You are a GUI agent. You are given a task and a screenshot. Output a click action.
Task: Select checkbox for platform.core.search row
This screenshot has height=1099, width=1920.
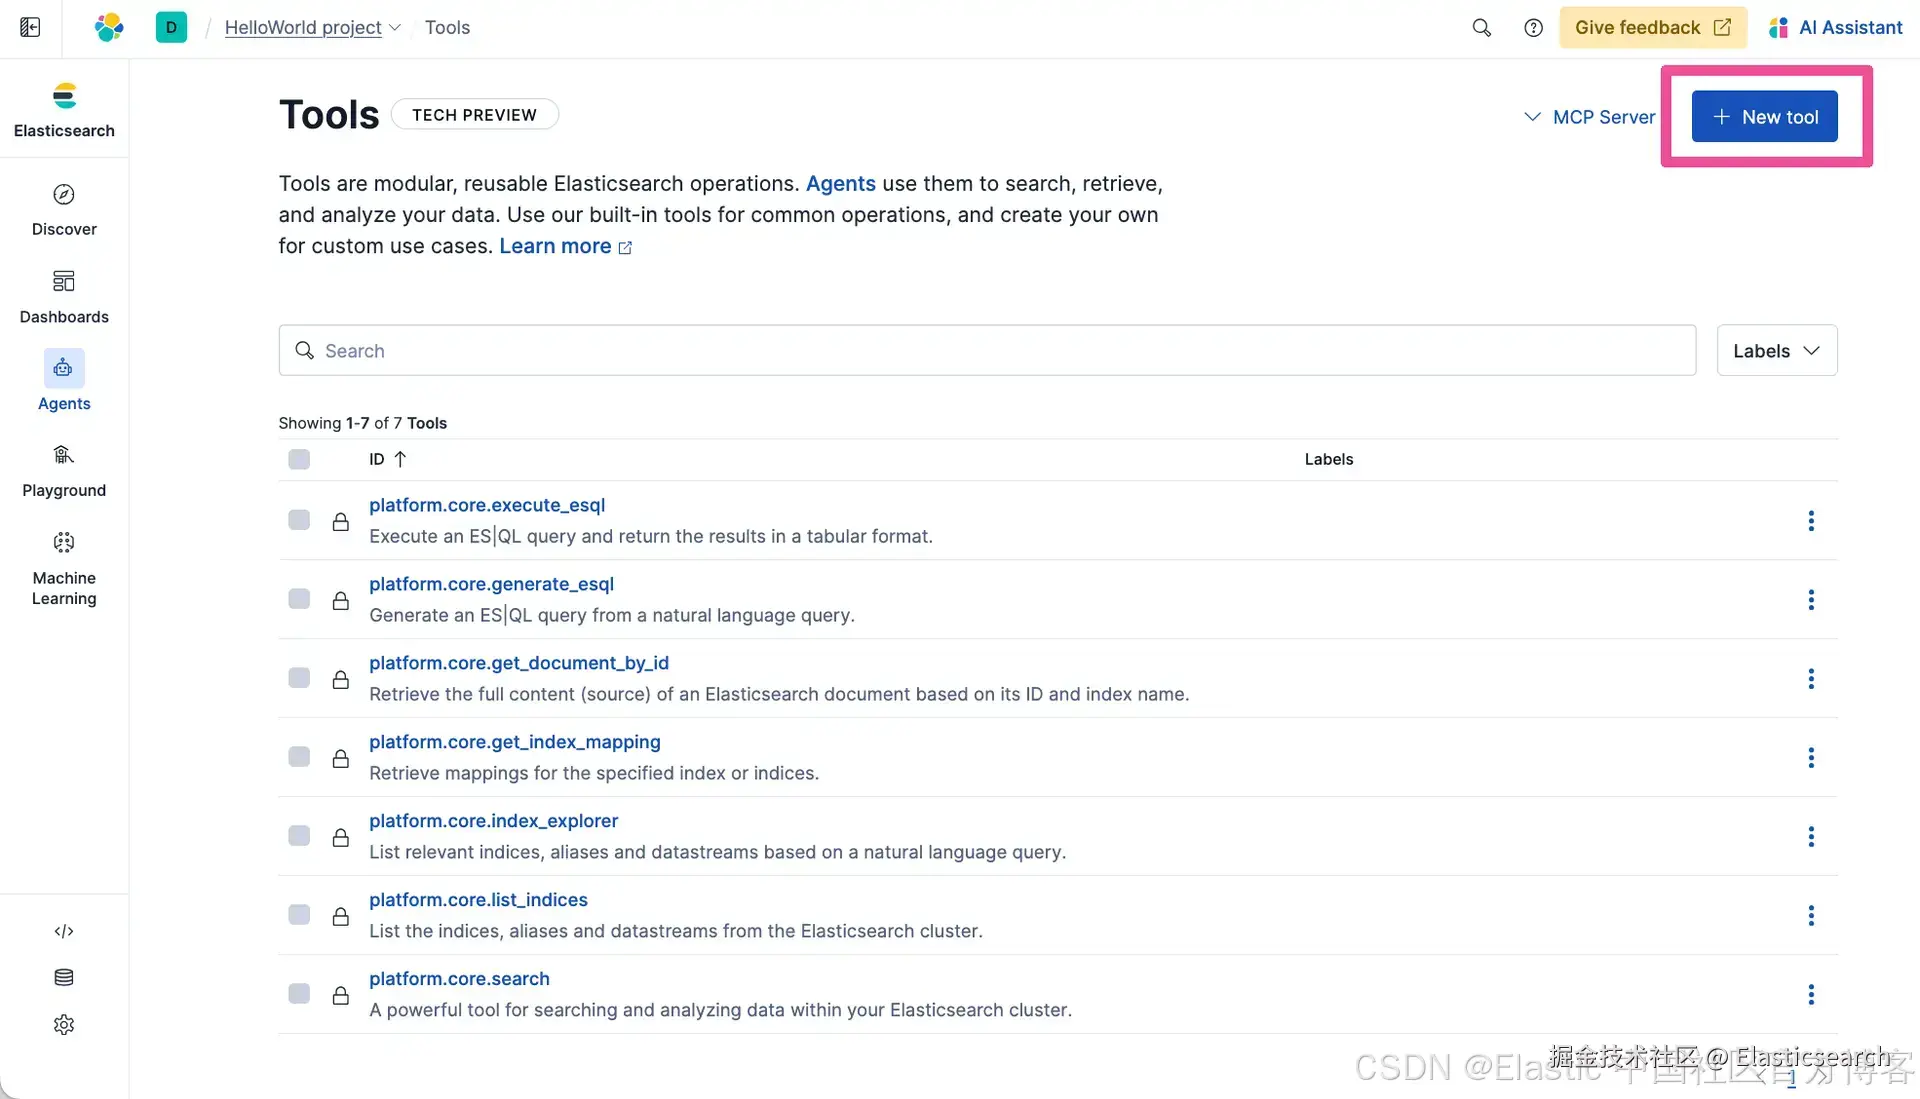click(299, 994)
